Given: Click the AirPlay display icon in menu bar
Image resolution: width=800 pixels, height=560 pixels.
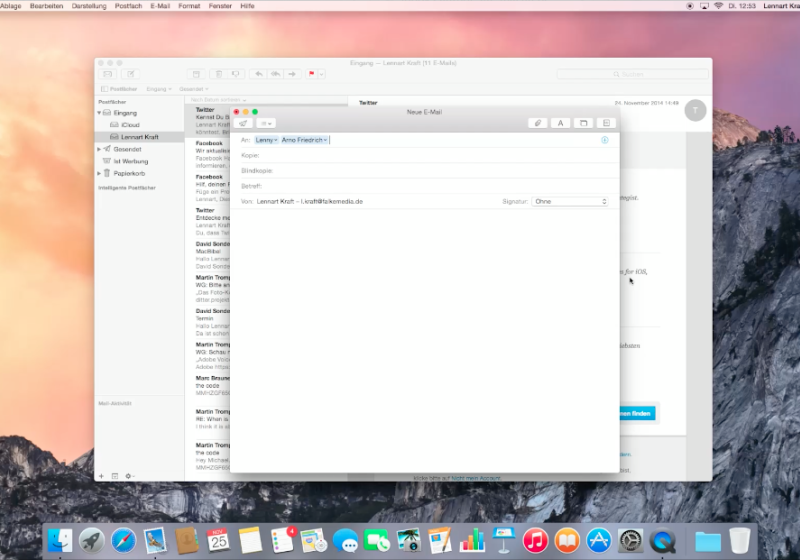Looking at the screenshot, I should [704, 6].
